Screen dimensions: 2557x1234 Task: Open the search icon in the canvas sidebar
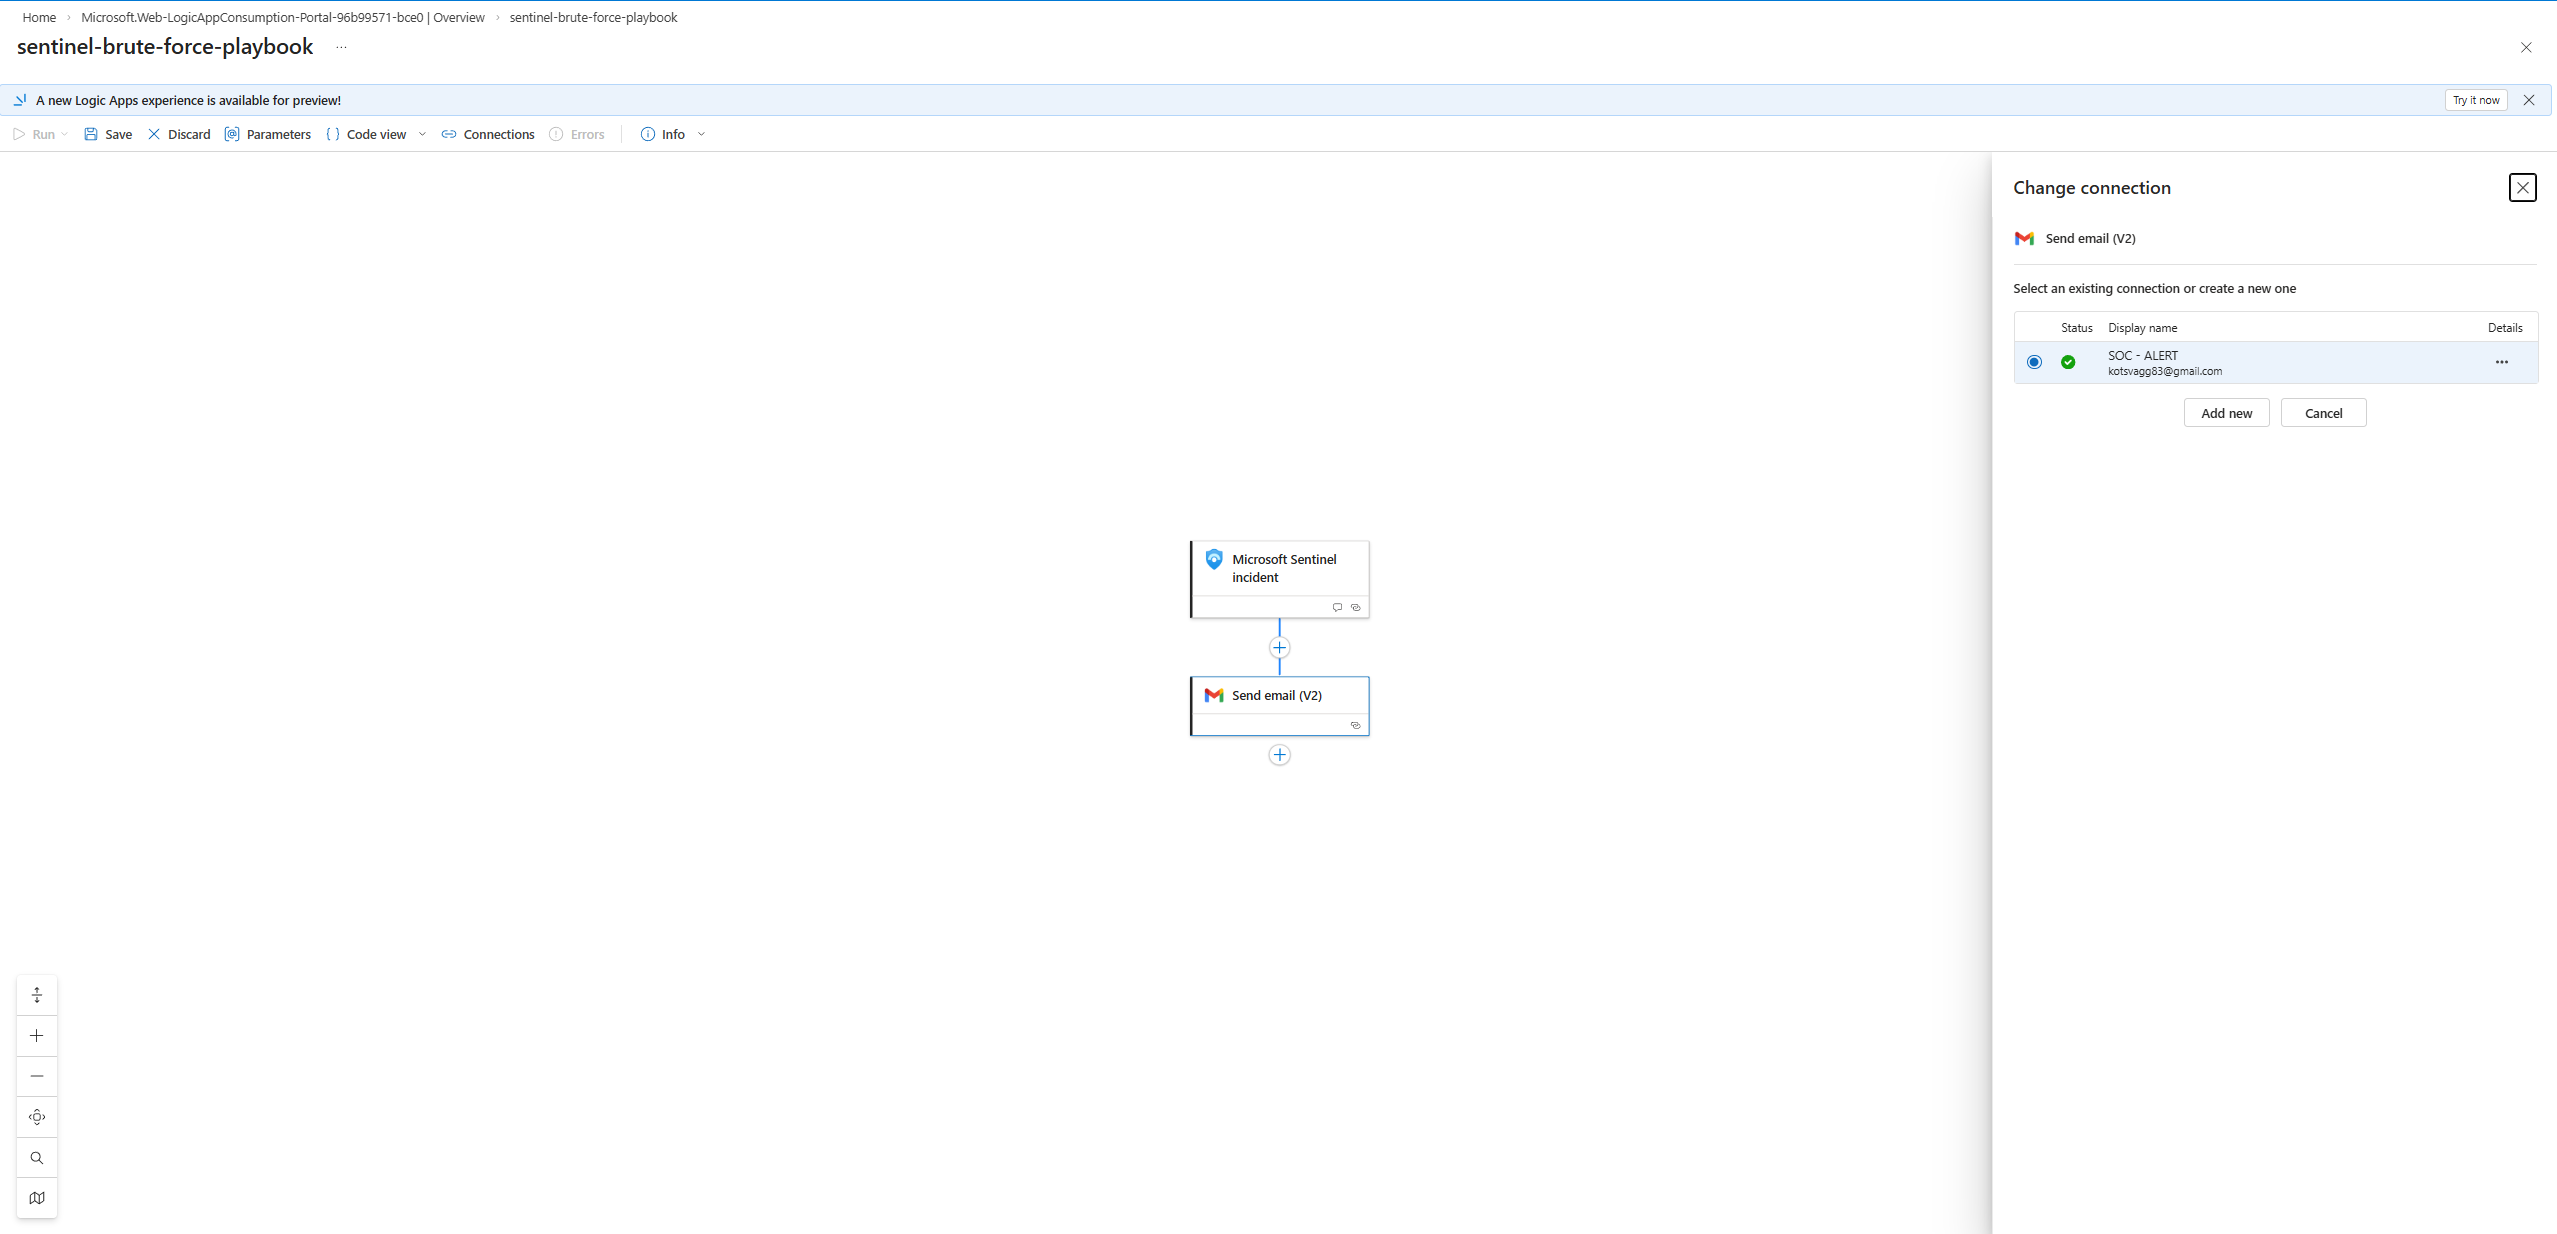tap(37, 1157)
